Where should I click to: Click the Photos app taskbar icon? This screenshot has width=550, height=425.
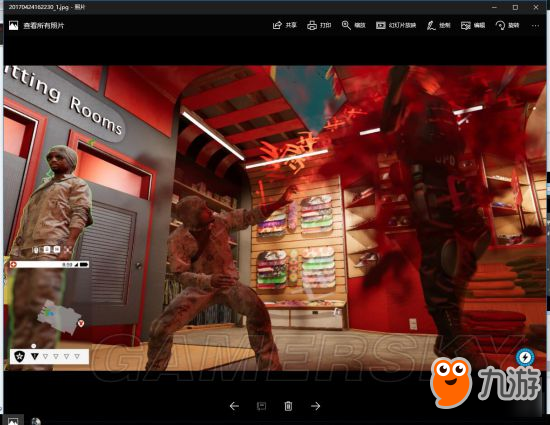[13, 420]
